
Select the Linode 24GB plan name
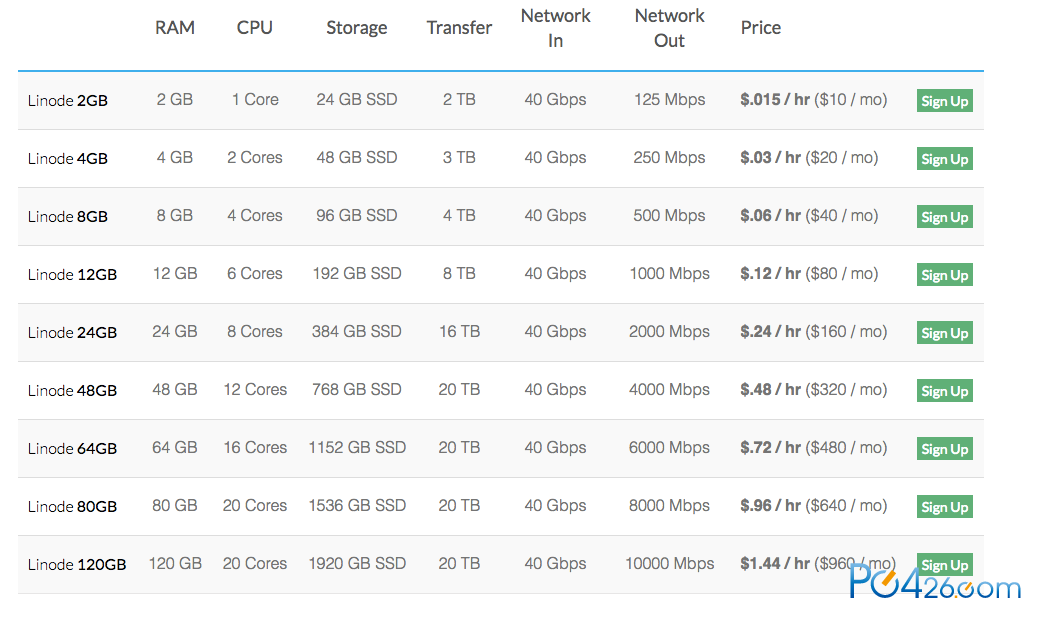pyautogui.click(x=72, y=332)
